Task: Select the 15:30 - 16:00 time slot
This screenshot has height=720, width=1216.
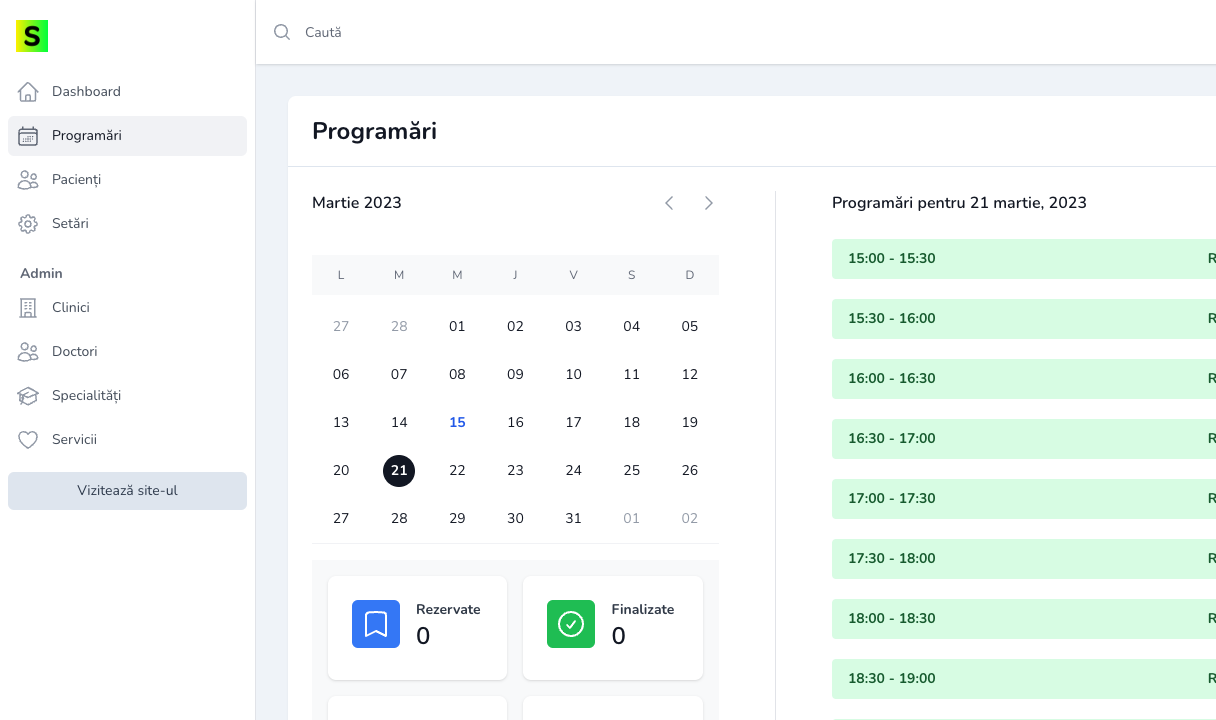Action: click(x=1024, y=319)
